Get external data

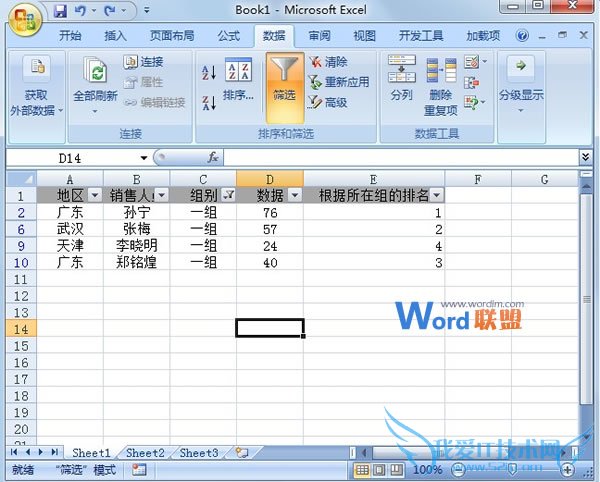(x=36, y=86)
